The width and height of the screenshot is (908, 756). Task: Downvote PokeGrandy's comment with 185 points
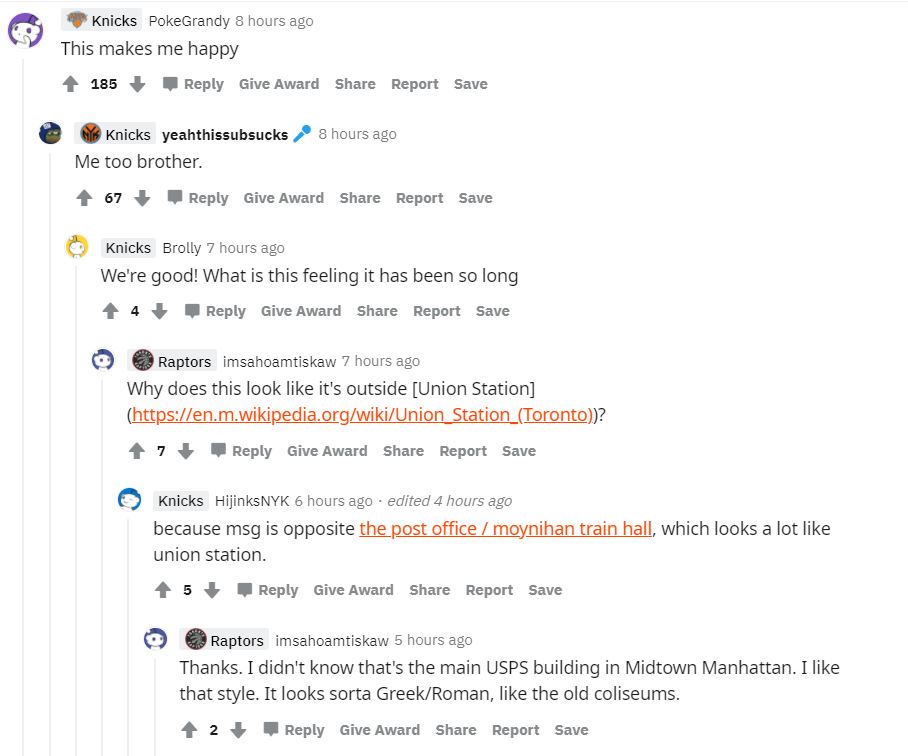point(138,84)
